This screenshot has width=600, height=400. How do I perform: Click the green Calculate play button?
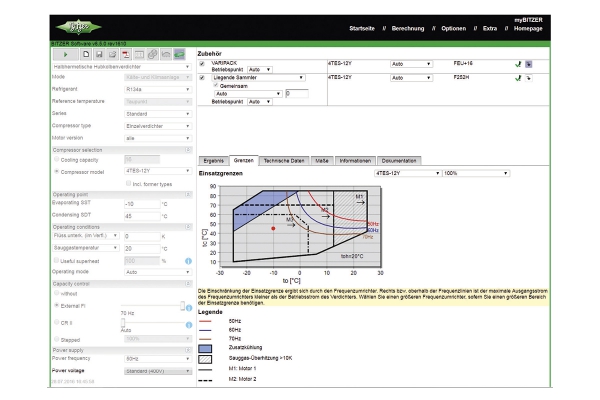click(65, 54)
